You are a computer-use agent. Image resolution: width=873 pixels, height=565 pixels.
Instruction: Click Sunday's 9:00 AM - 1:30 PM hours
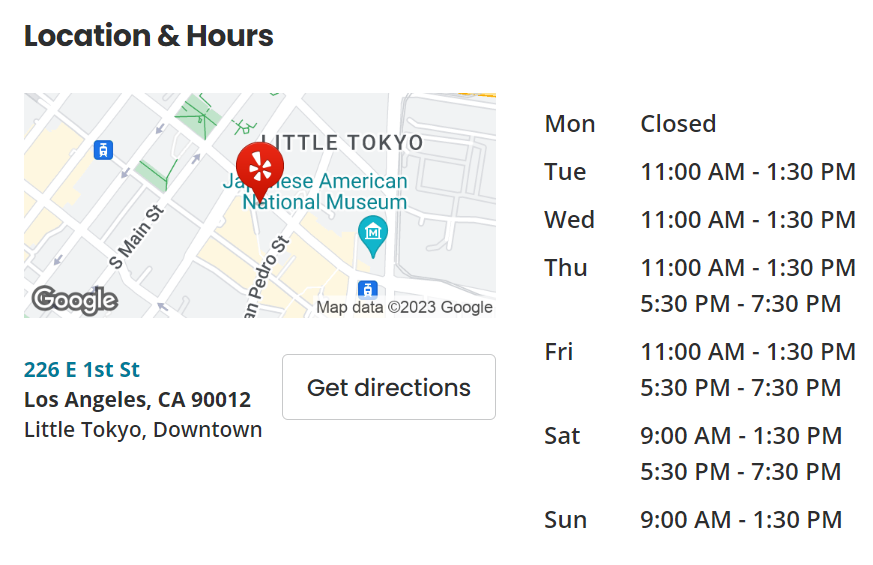tap(741, 520)
